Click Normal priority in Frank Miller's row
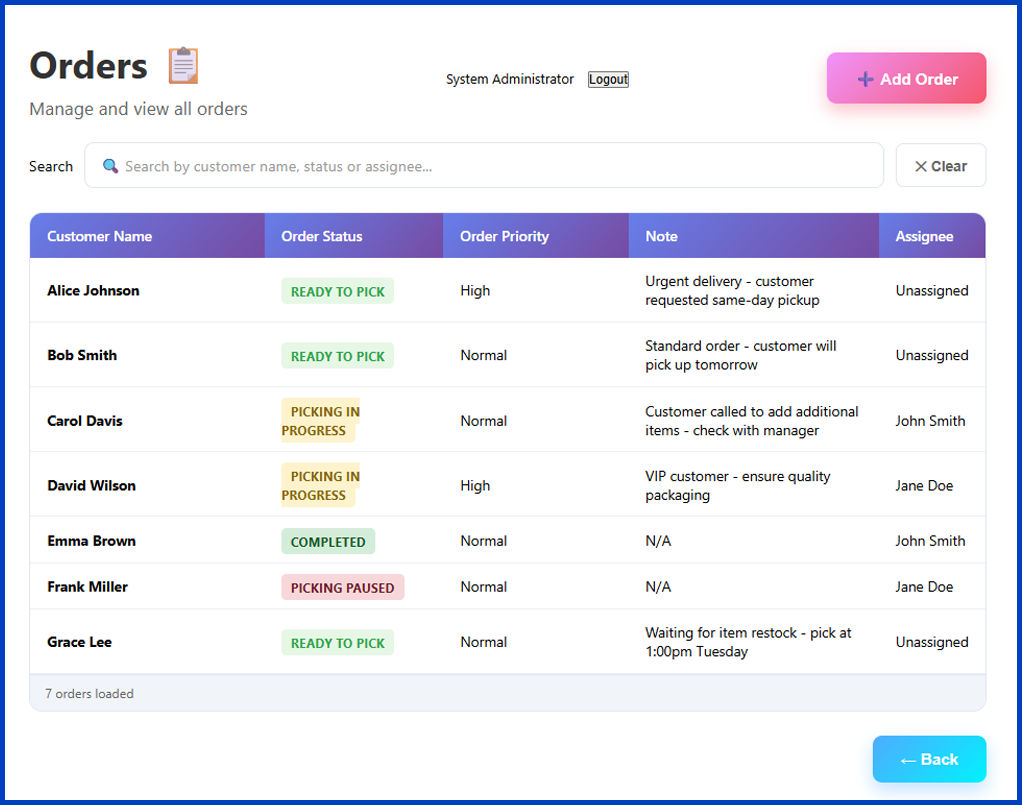The image size is (1022, 805). pyautogui.click(x=483, y=587)
